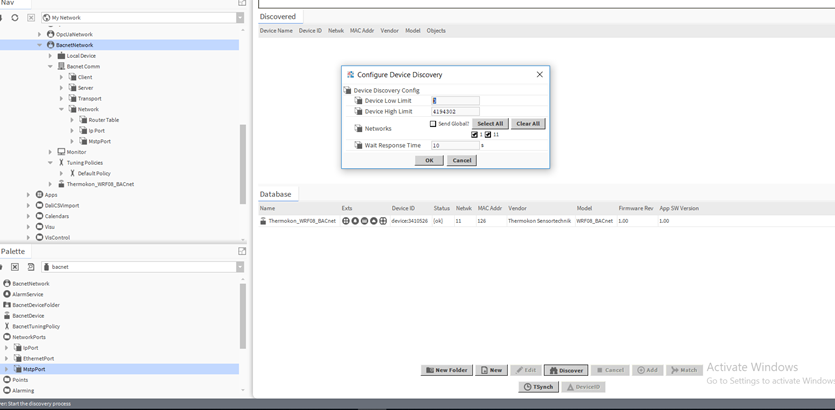Screen dimensions: 835x410
Task: Select the BacnetDevice icon in the Palette
Action: tap(7, 316)
